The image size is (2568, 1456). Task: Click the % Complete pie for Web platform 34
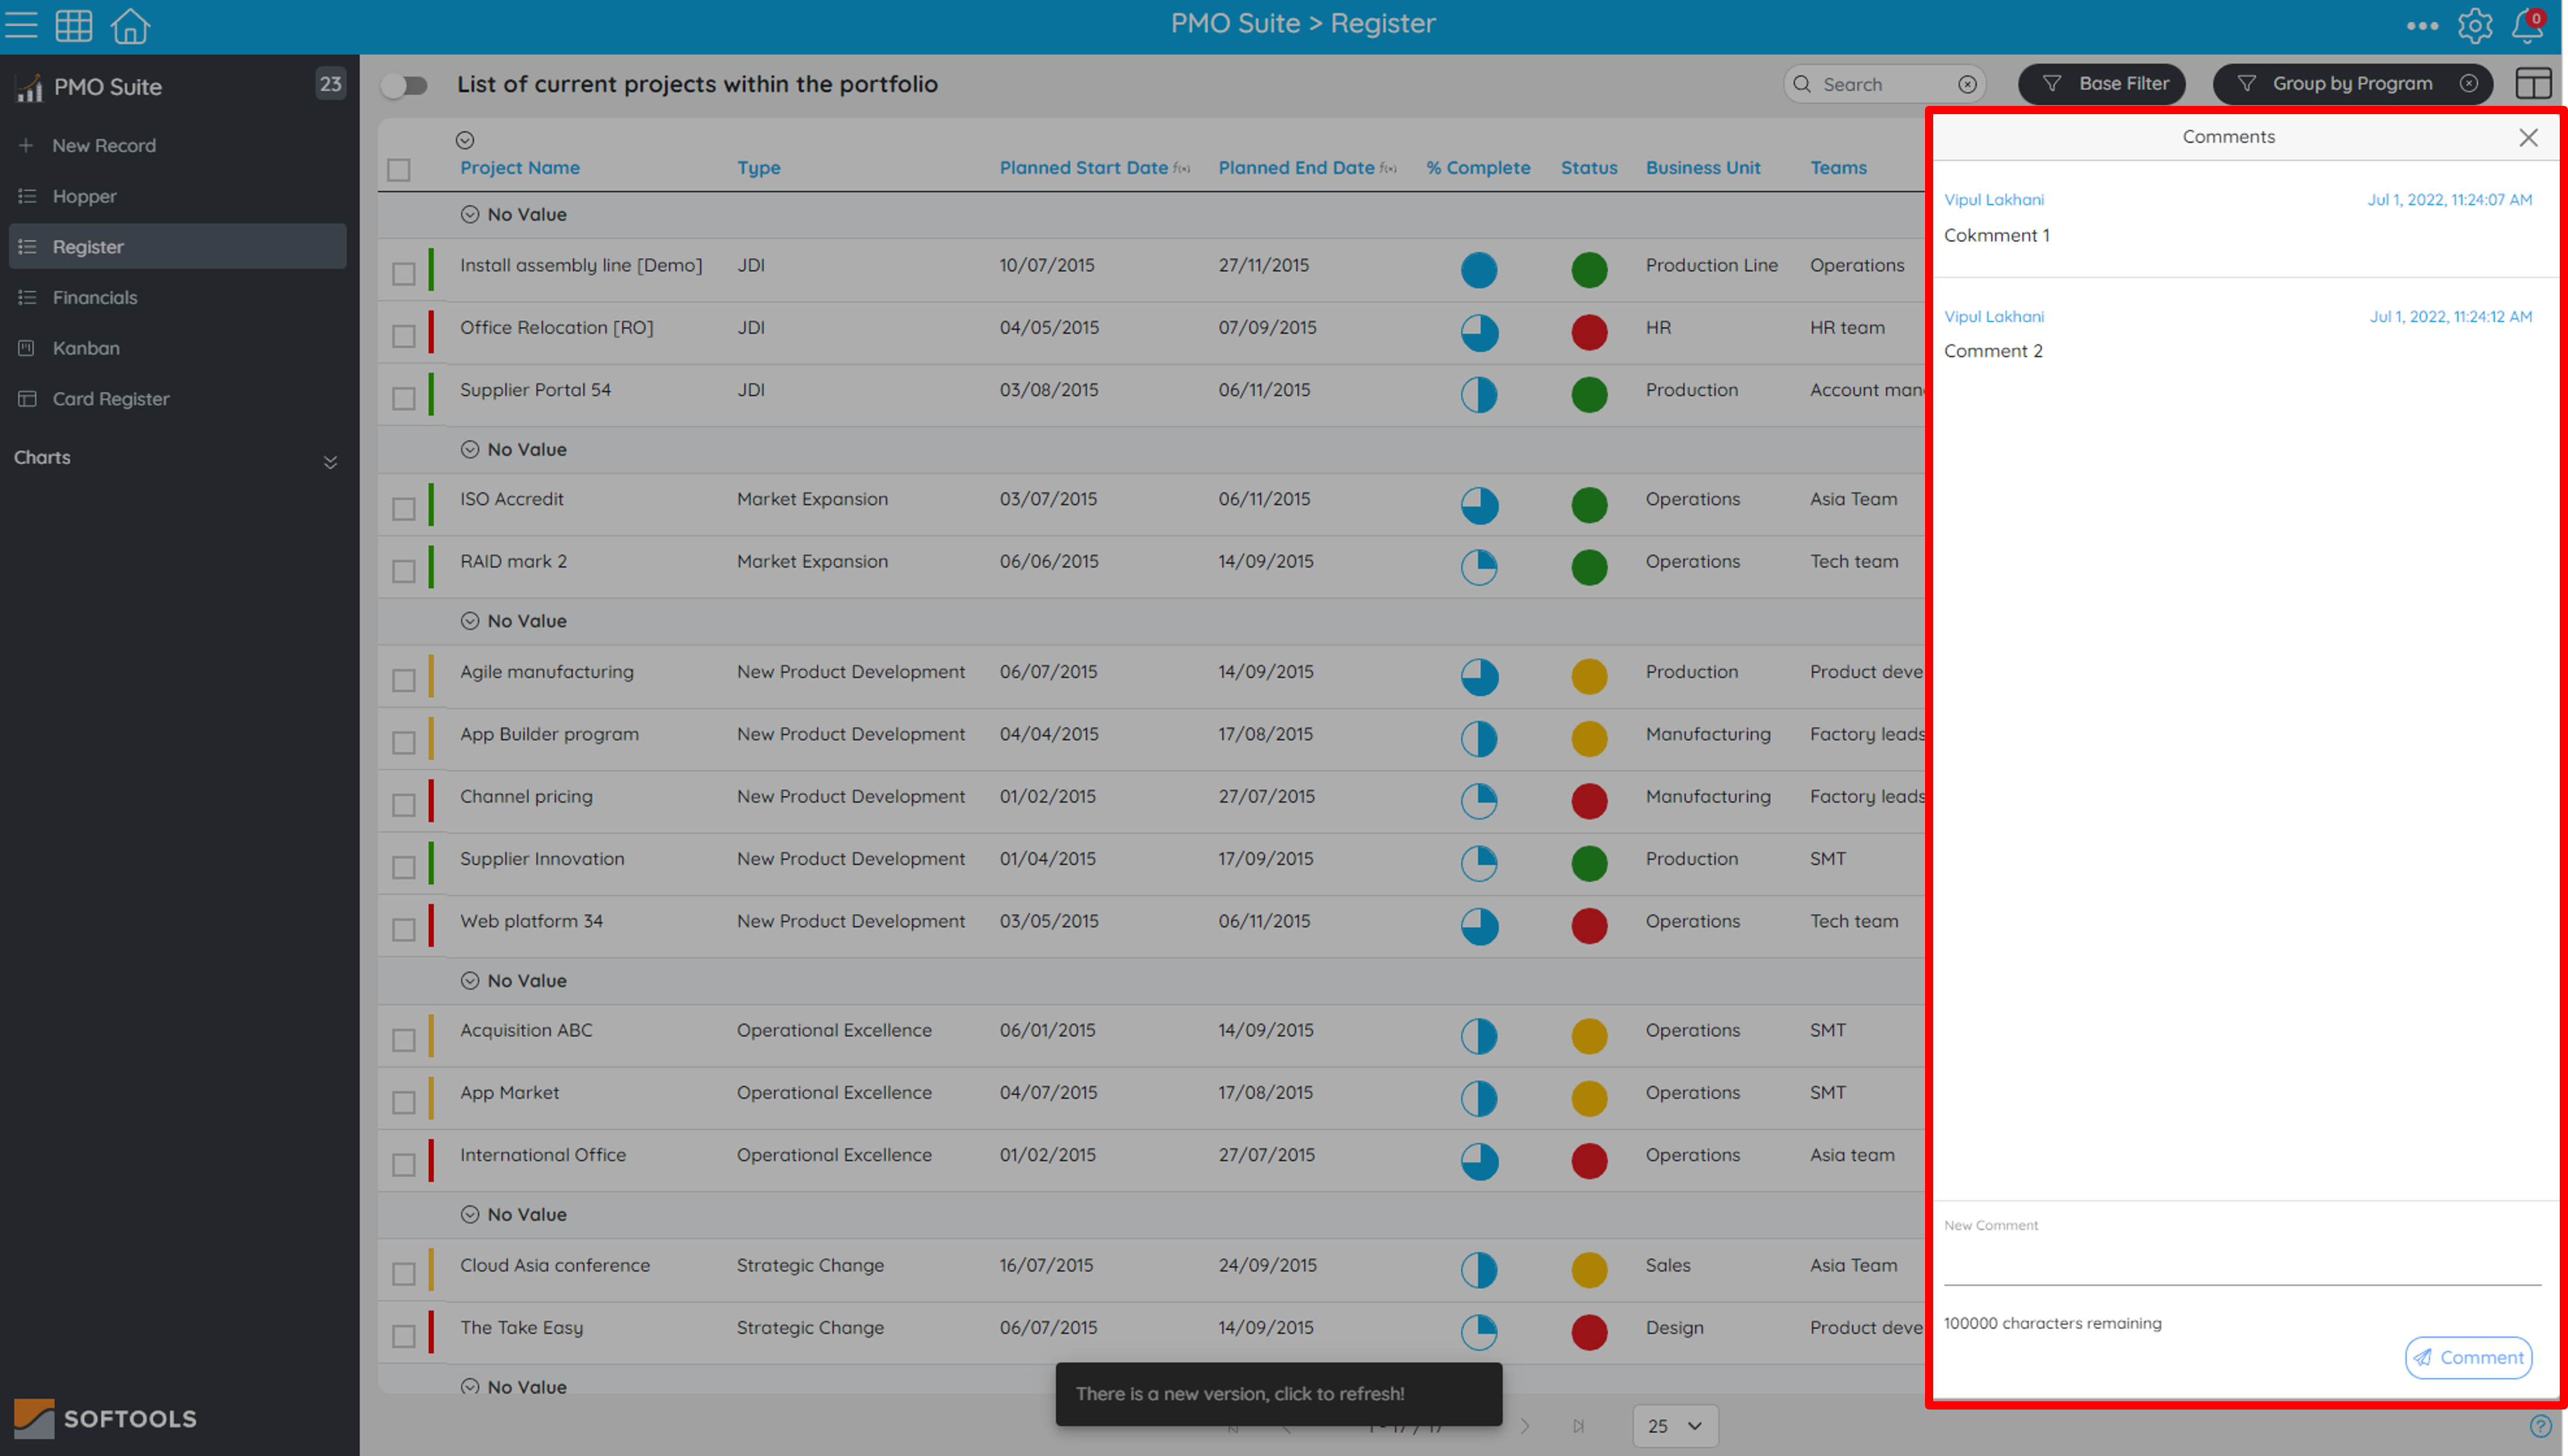(1479, 926)
